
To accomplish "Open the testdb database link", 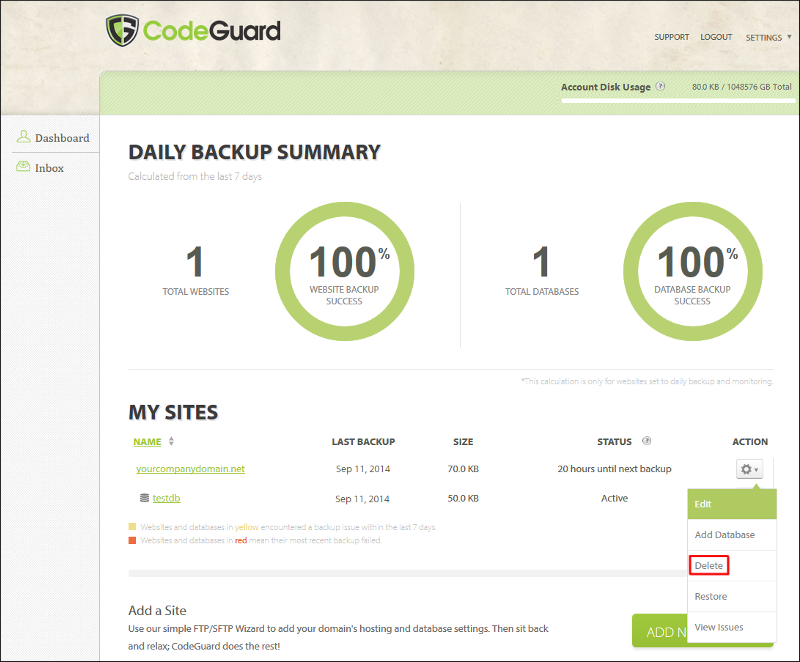I will [166, 498].
